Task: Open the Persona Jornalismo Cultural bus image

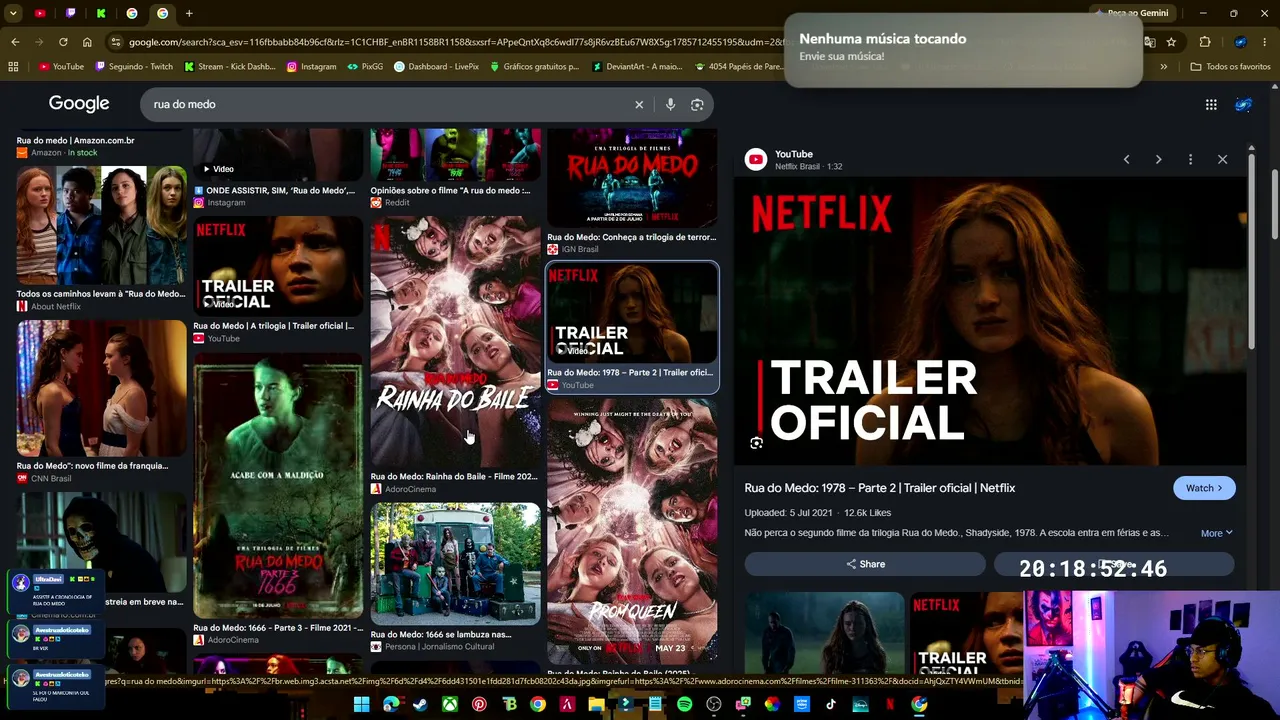Action: click(x=455, y=564)
